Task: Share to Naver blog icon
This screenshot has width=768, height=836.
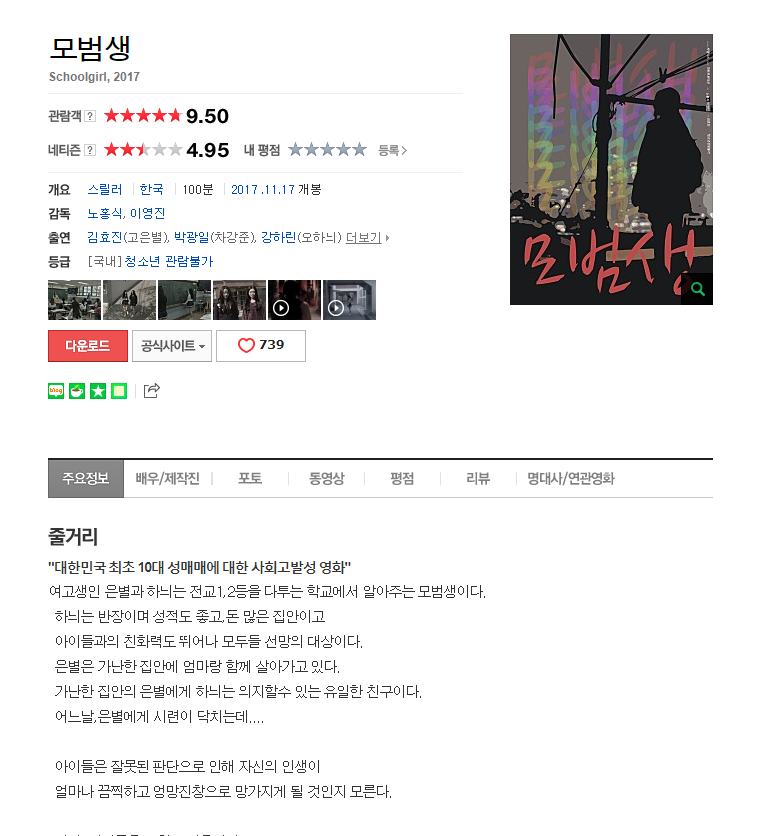Action: pyautogui.click(x=56, y=391)
